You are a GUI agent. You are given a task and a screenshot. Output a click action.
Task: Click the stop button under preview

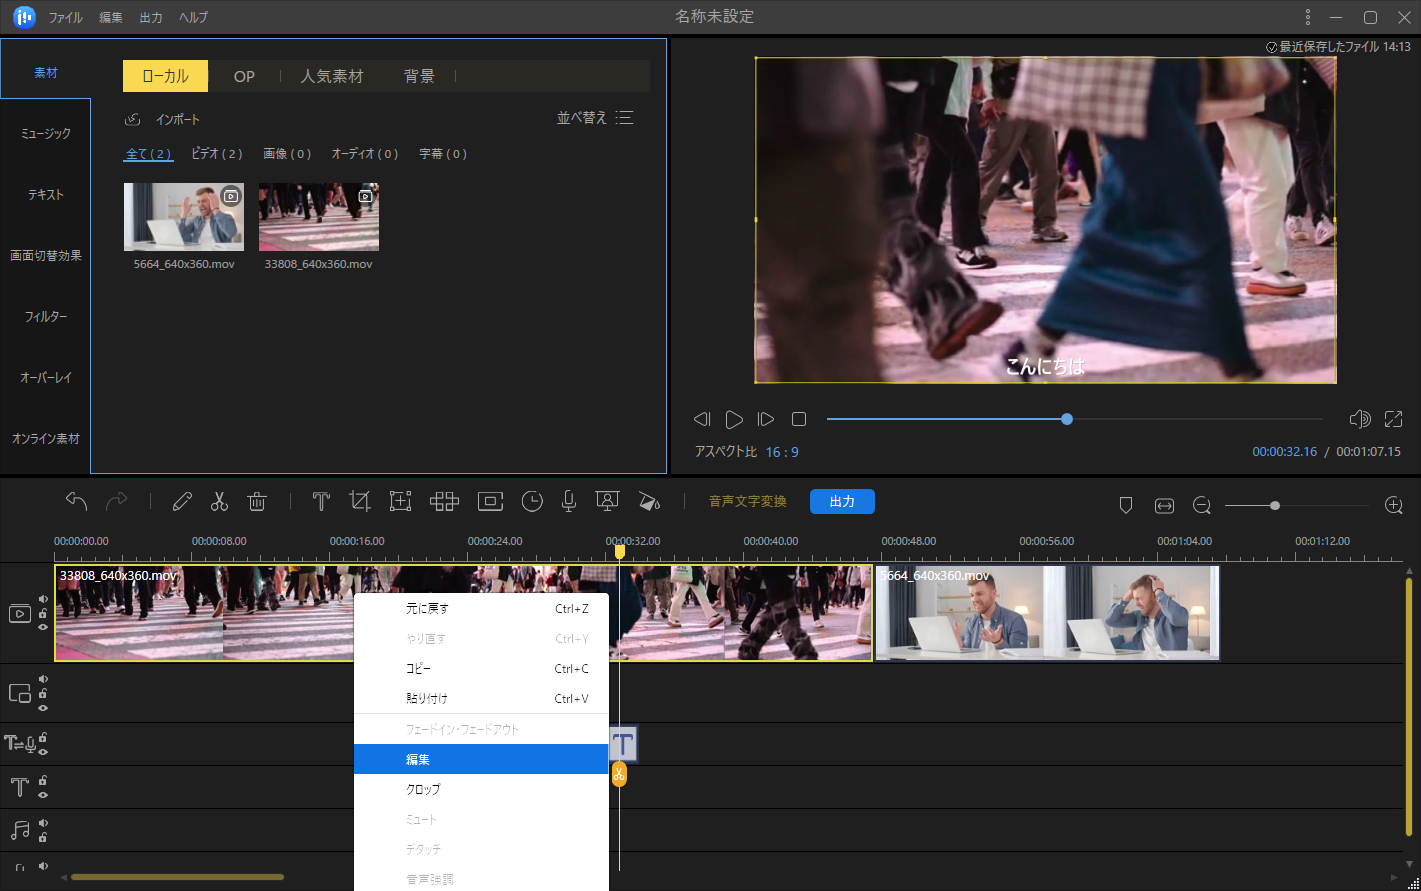pyautogui.click(x=799, y=419)
